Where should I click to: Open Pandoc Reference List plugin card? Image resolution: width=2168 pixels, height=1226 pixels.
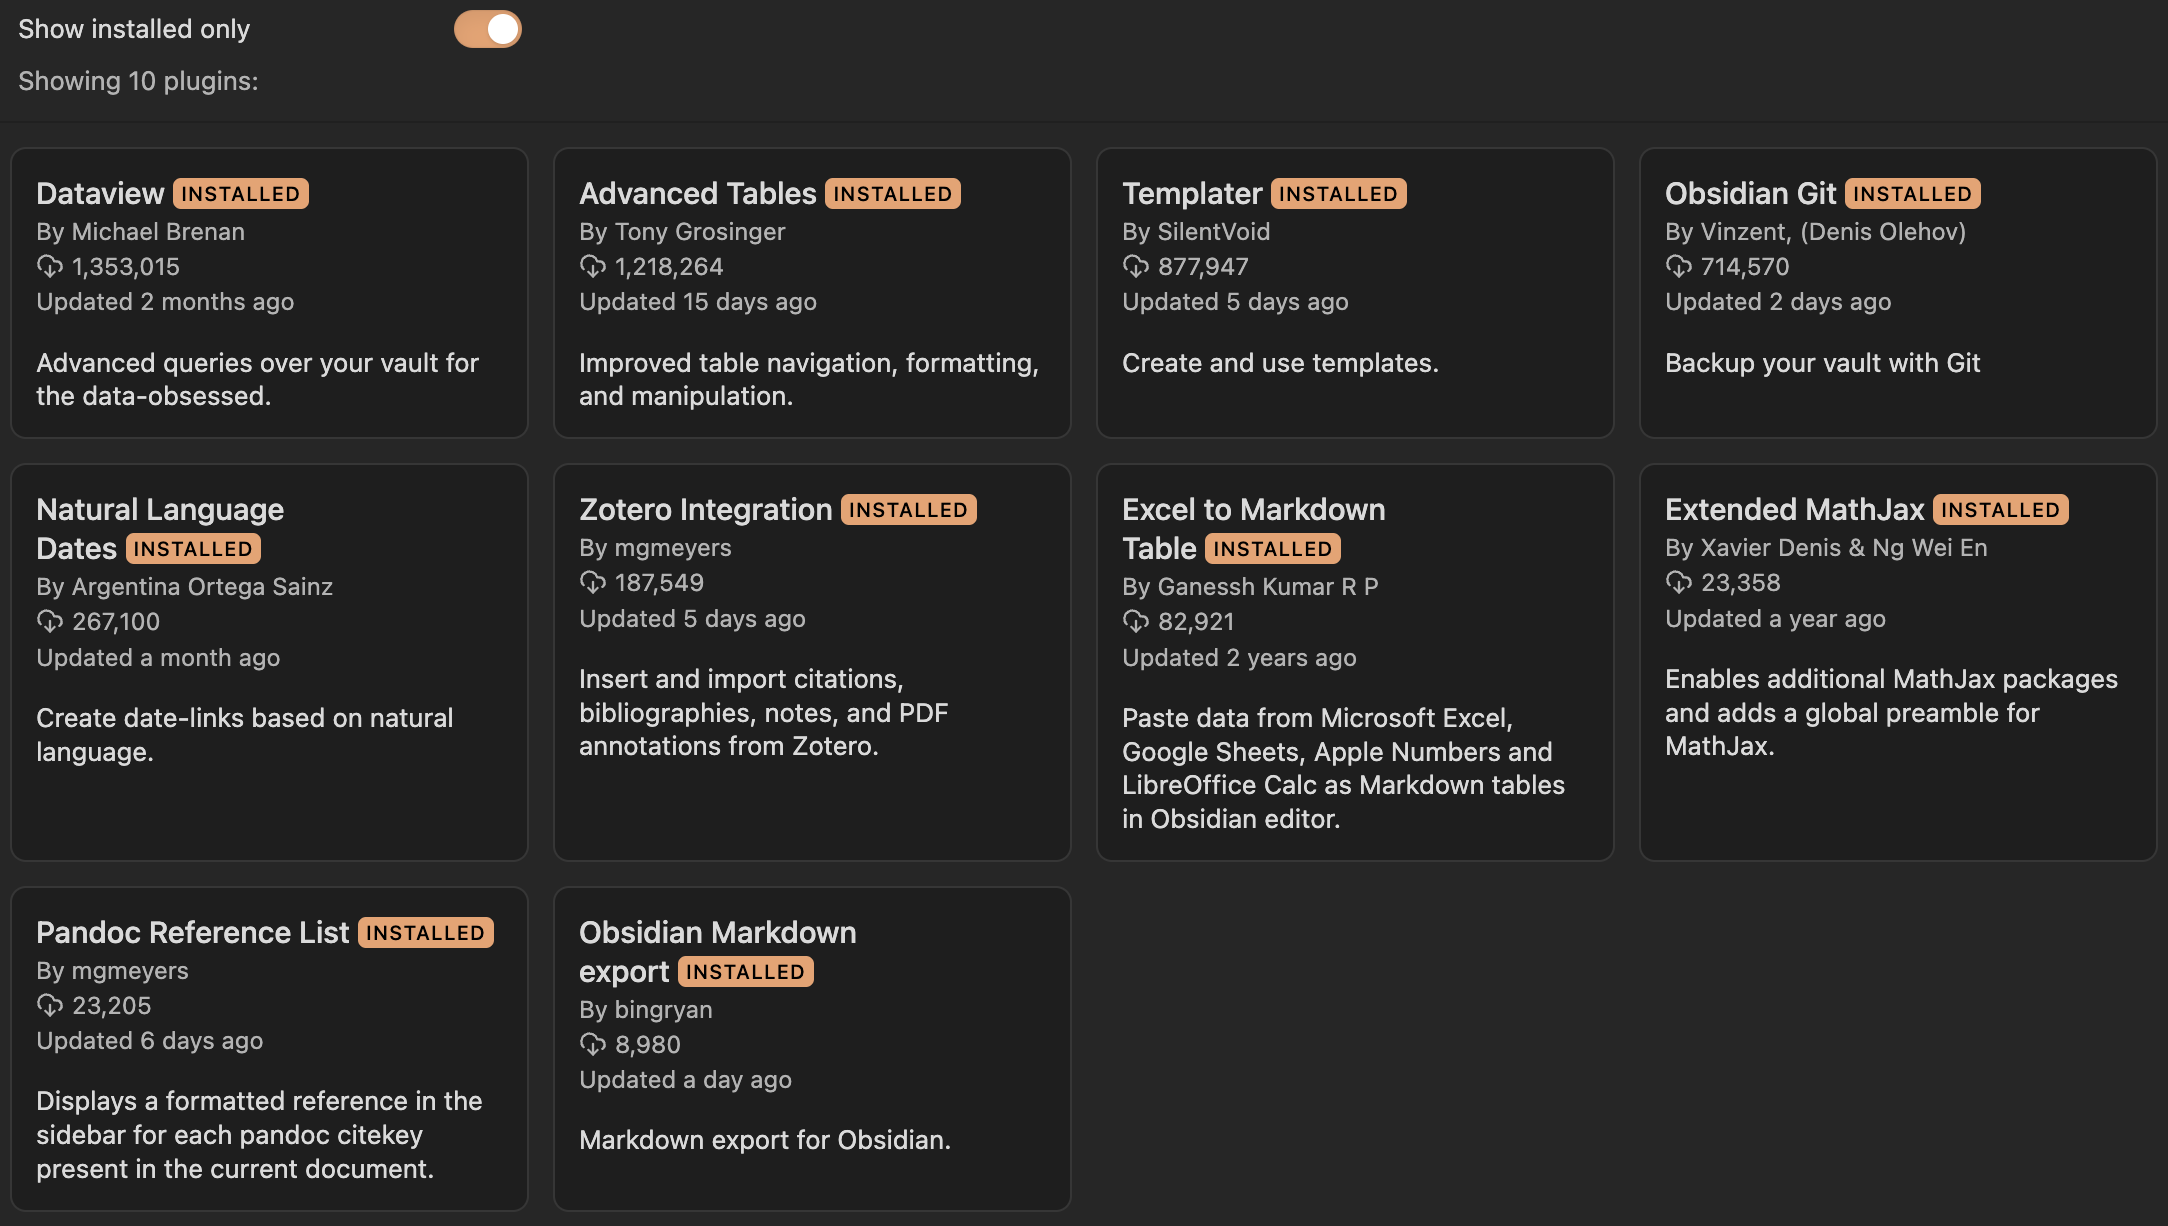(x=269, y=1049)
